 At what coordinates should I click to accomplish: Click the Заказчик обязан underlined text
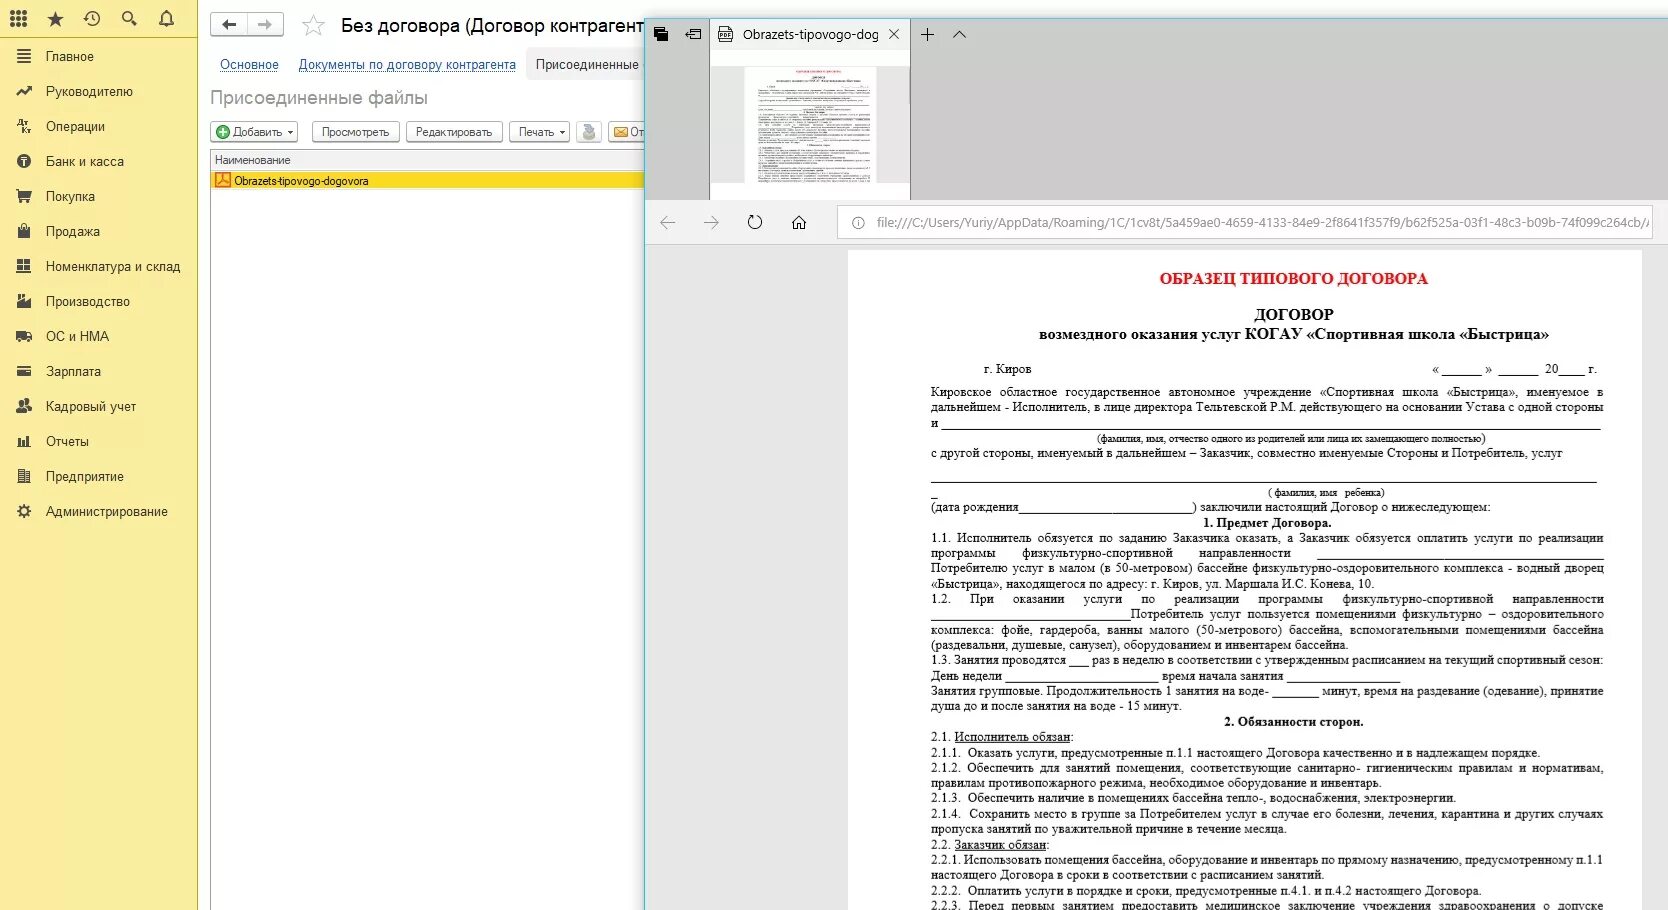[x=1001, y=845]
